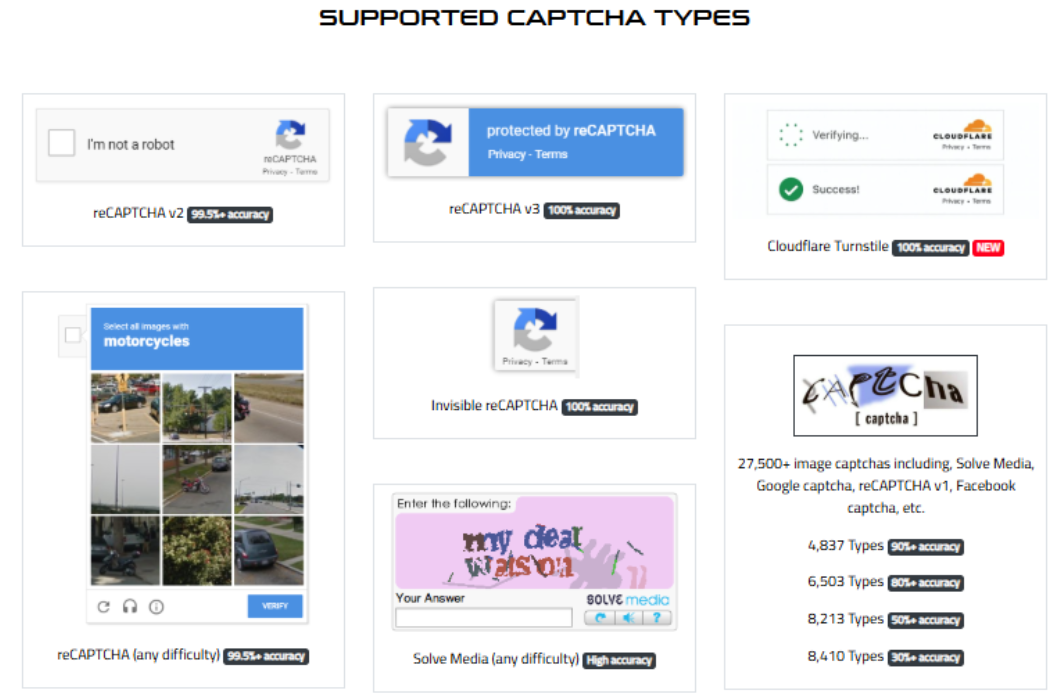The height and width of the screenshot is (700, 1062).
Task: Check the "I'm not a robot" checkbox
Action: pos(62,143)
